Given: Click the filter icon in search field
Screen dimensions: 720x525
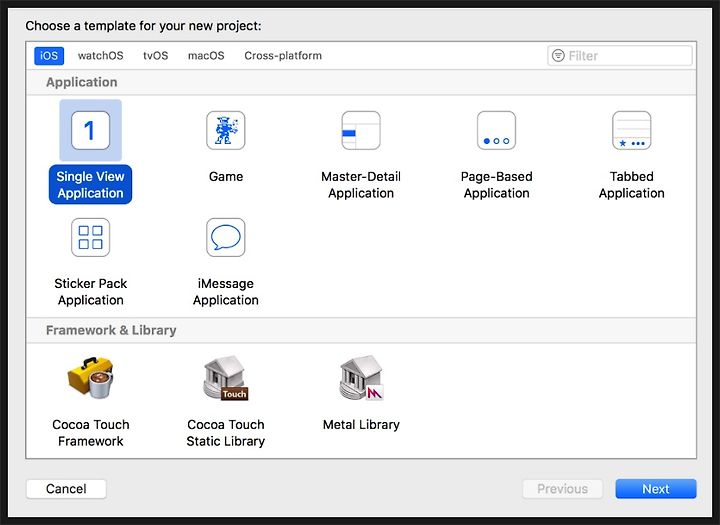Looking at the screenshot, I should [x=558, y=56].
